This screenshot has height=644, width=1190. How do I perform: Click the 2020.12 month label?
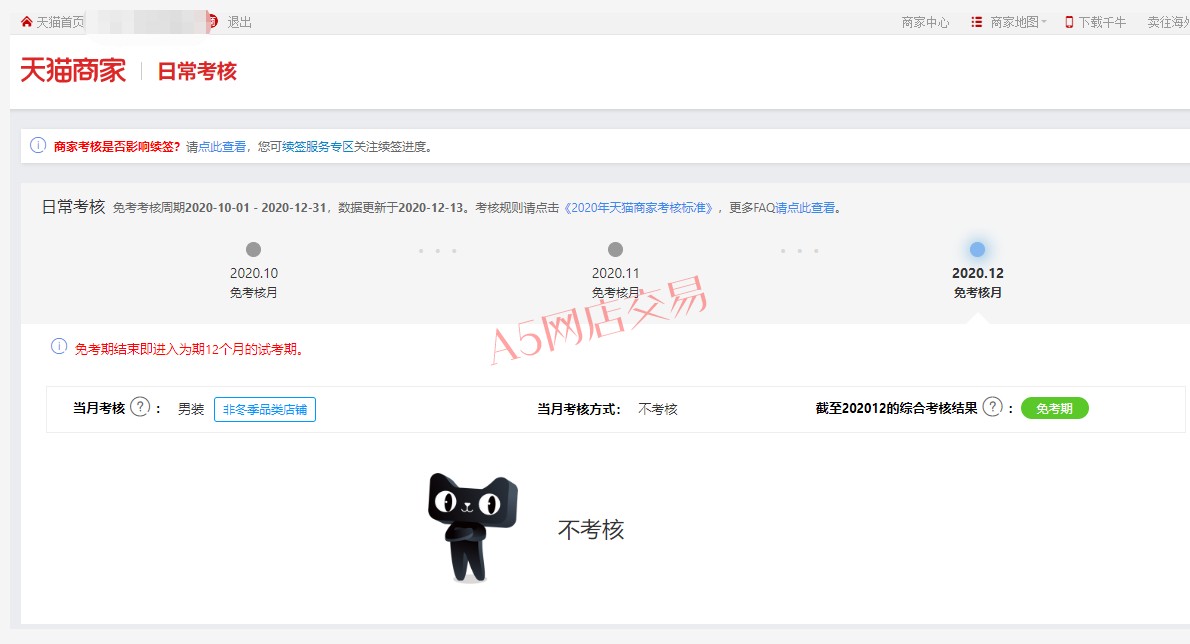pyautogui.click(x=978, y=273)
